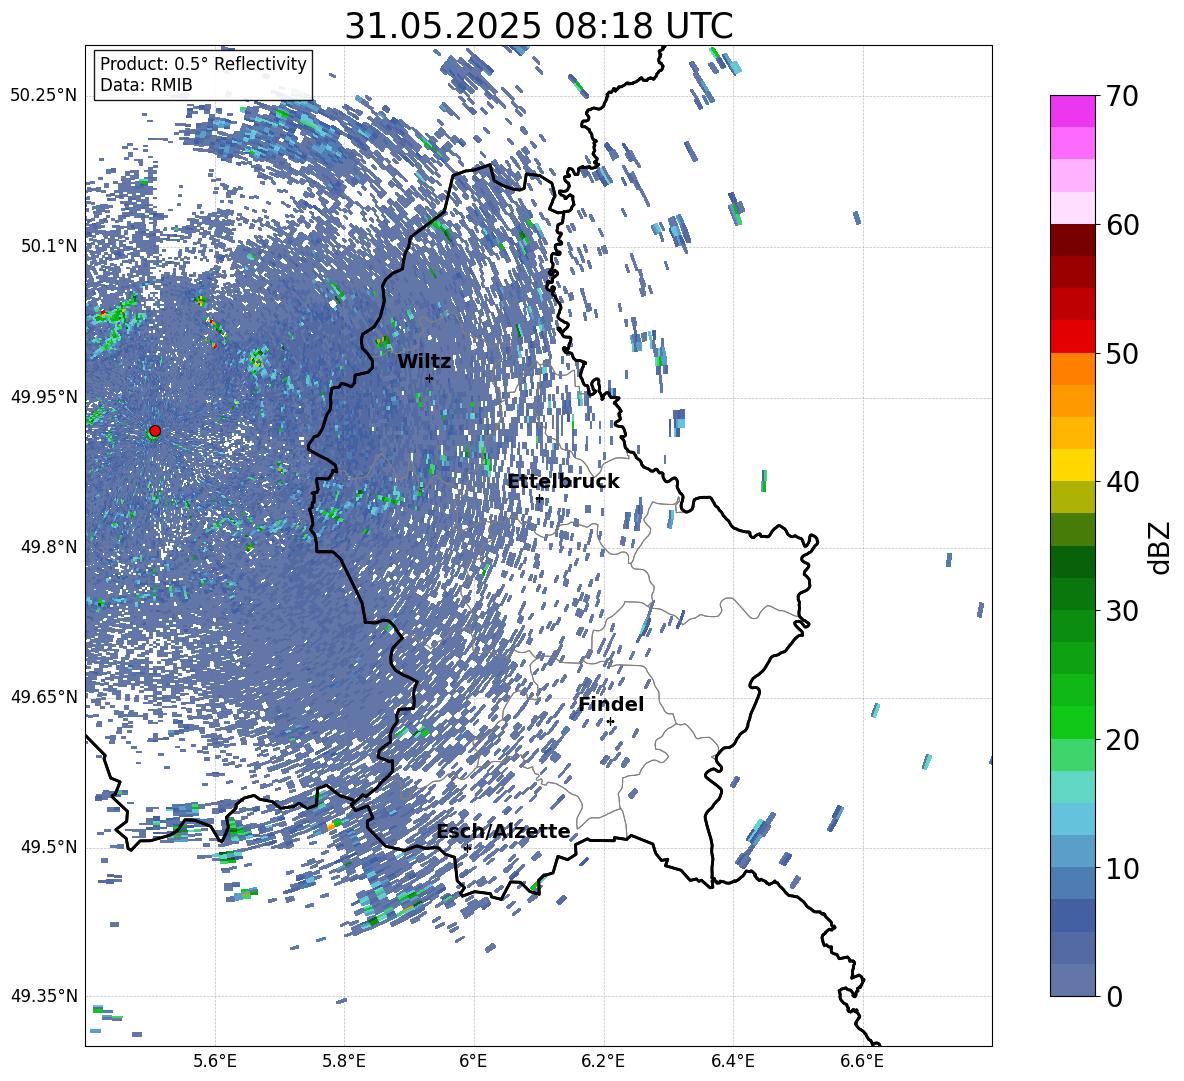Click the orange 48-50 dBZ colorbar swatch
Image resolution: width=1184 pixels, height=1081 pixels.
[1072, 368]
